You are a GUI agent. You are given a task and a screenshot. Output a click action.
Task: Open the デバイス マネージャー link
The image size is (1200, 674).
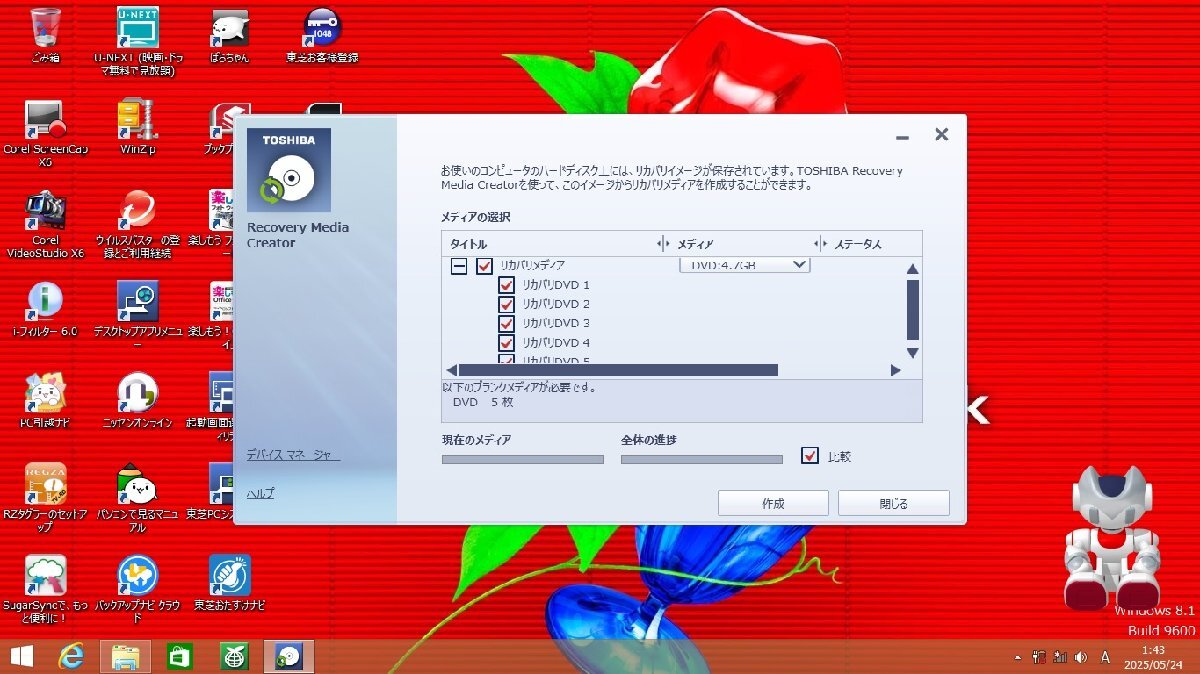294,455
